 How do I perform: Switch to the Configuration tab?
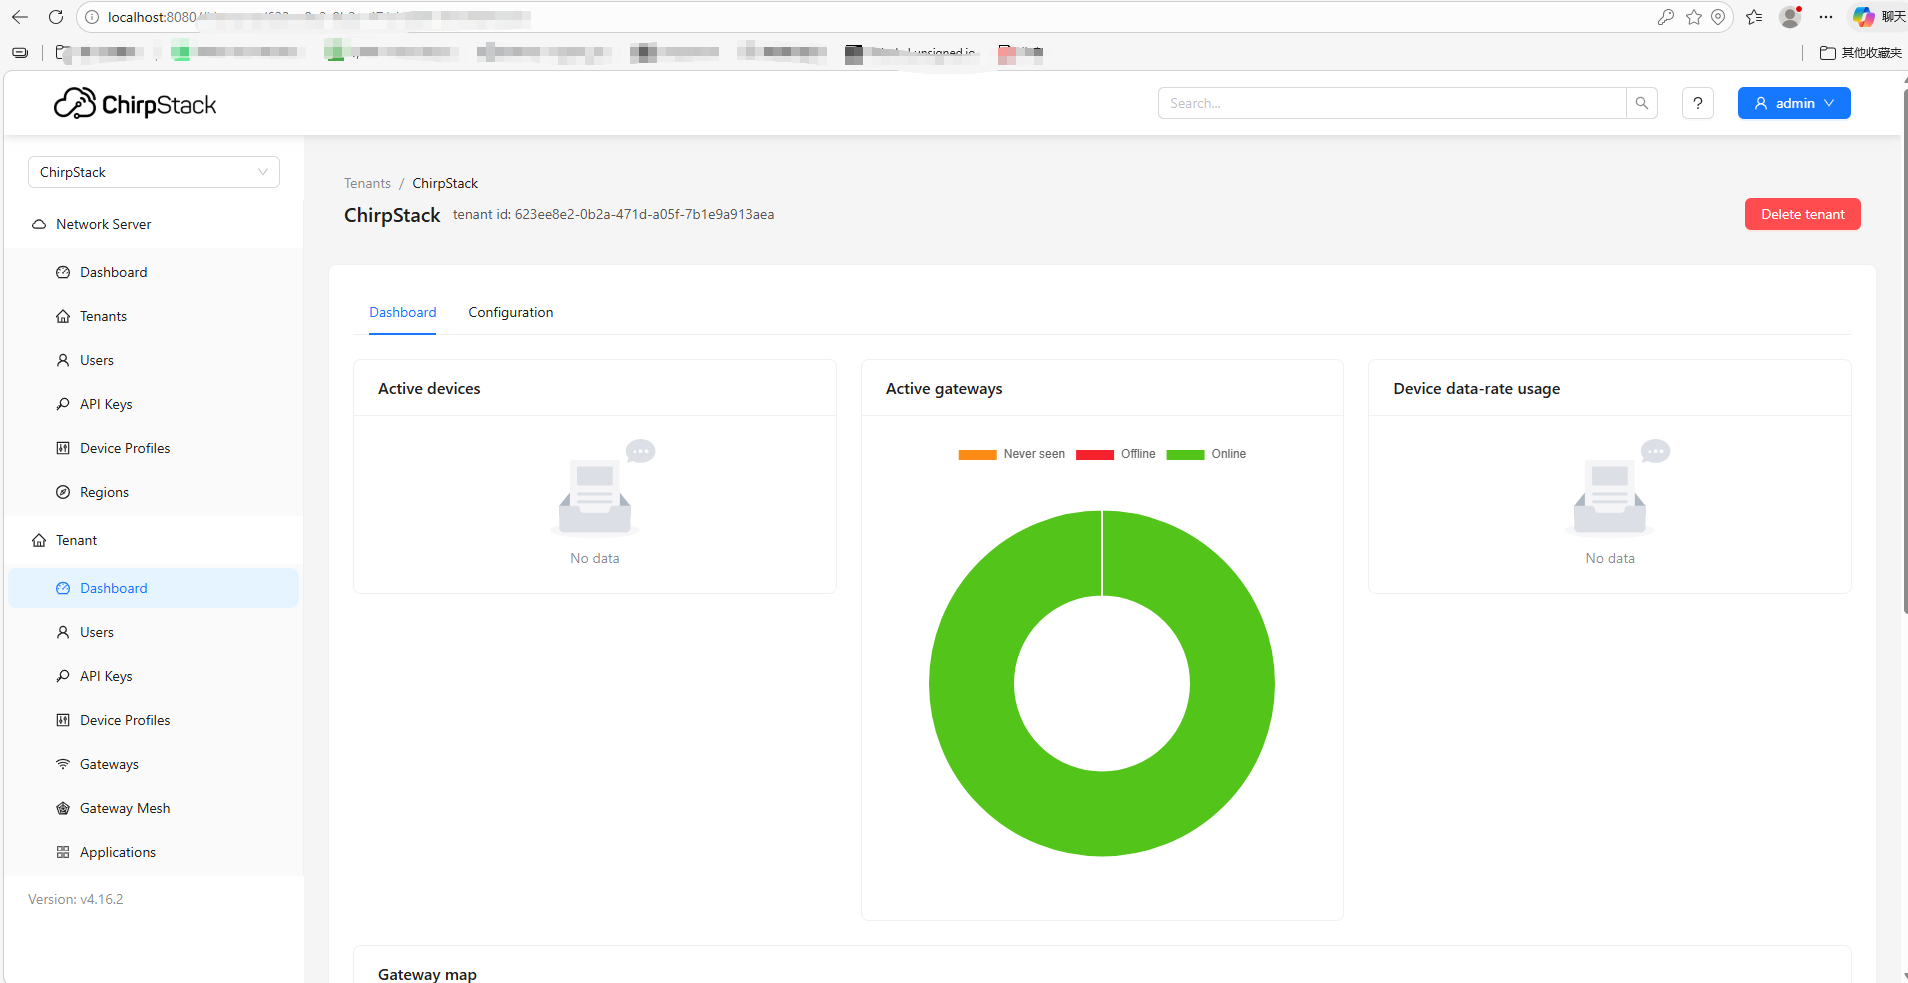510,312
